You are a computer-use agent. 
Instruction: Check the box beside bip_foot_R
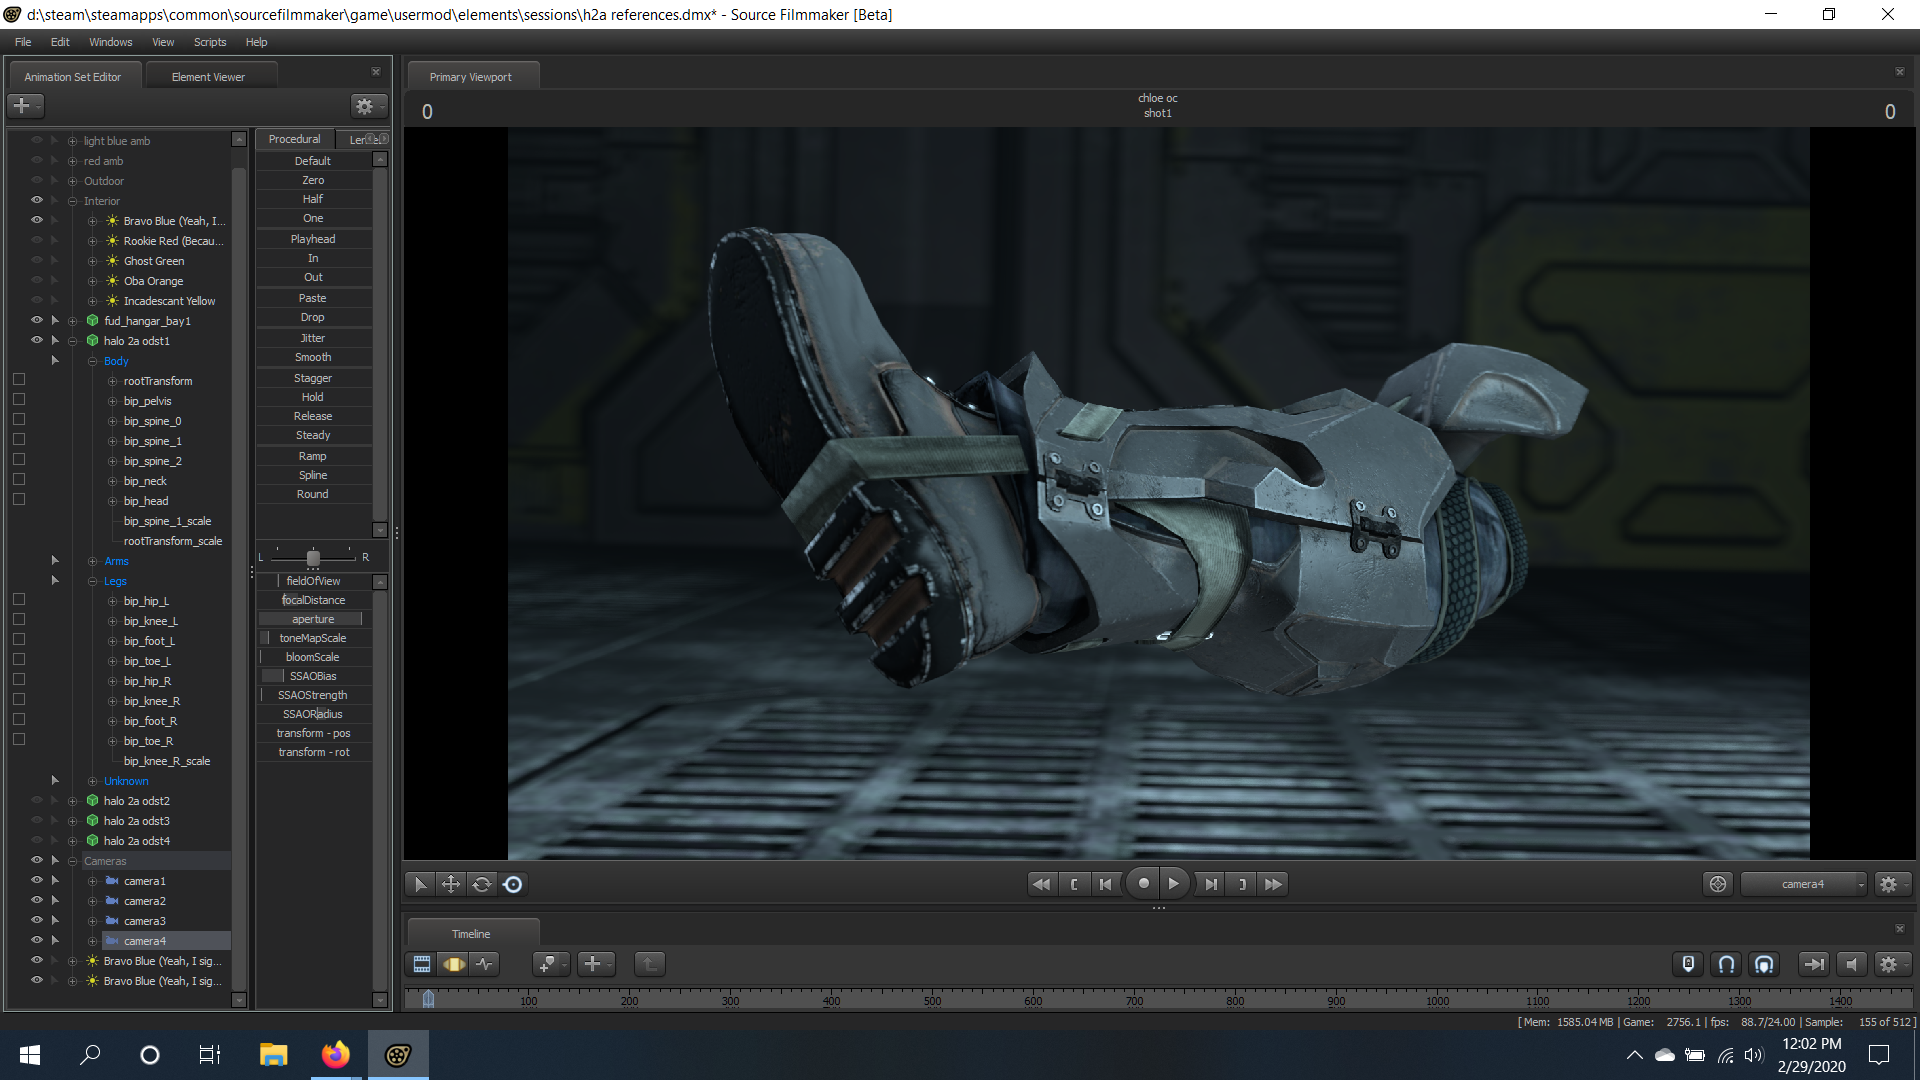tap(19, 720)
